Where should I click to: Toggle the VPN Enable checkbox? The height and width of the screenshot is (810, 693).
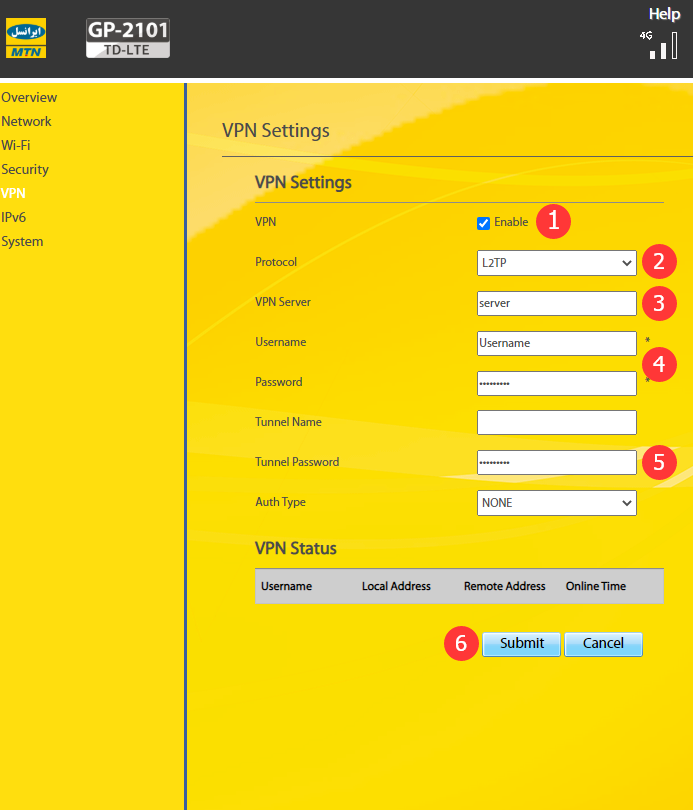[484, 223]
